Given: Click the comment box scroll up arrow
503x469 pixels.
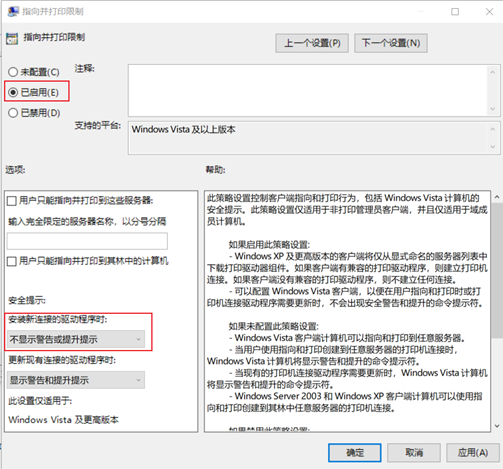Looking at the screenshot, I should [x=493, y=72].
